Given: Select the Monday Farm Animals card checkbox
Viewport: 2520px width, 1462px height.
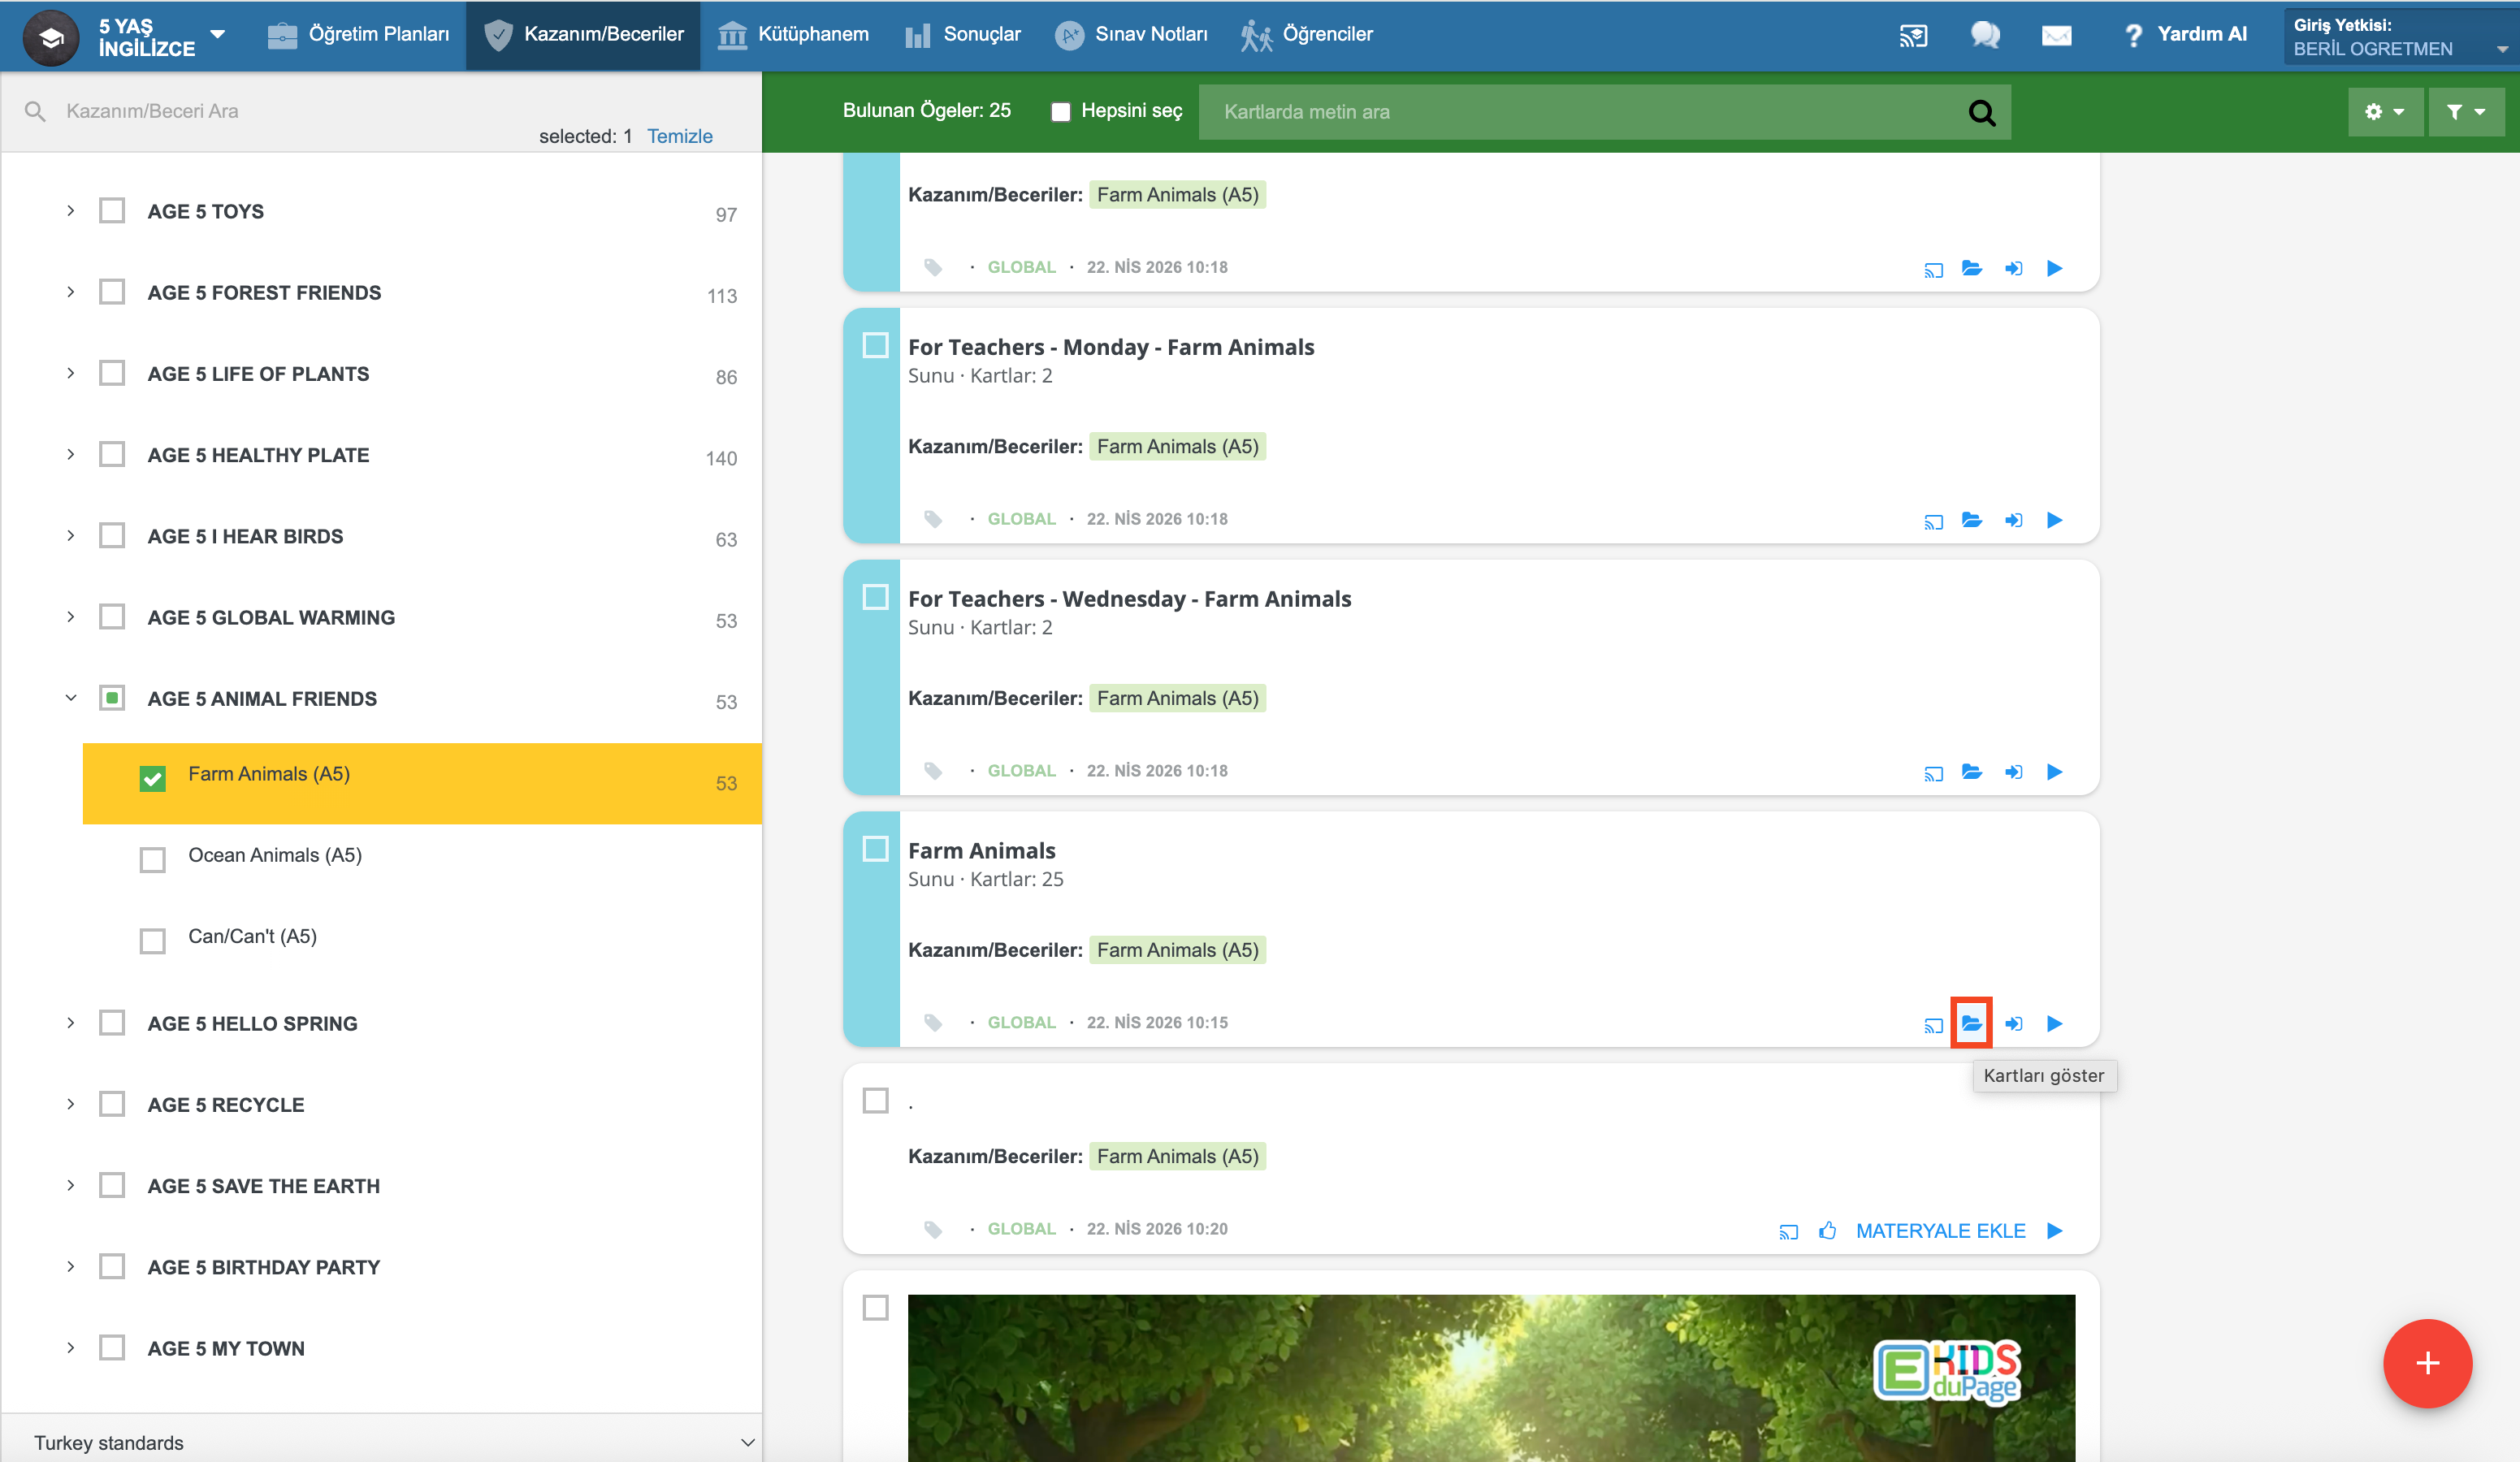Looking at the screenshot, I should (875, 345).
